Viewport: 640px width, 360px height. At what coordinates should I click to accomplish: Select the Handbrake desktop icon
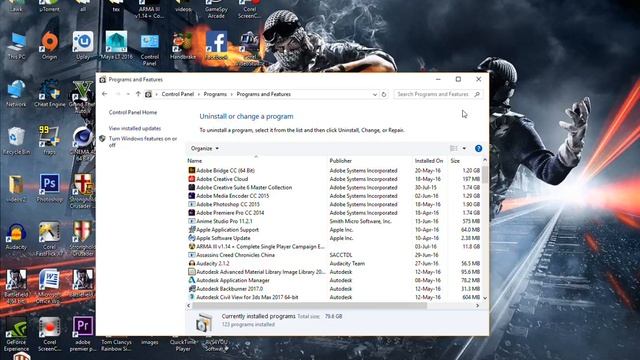click(183, 46)
